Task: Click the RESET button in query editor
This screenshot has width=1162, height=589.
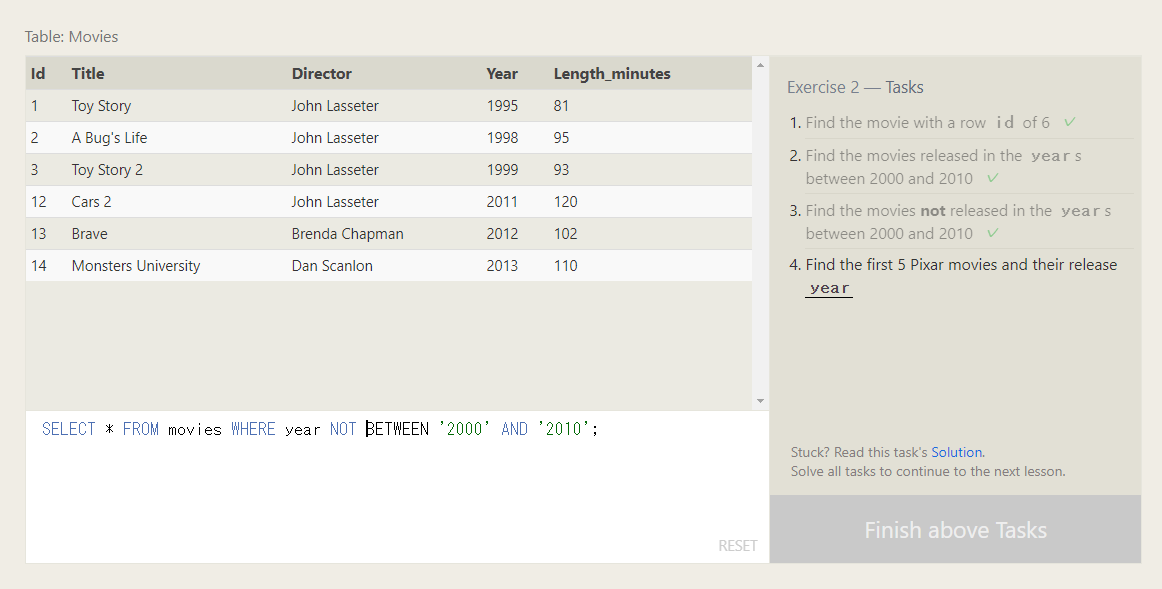Action: [x=737, y=546]
